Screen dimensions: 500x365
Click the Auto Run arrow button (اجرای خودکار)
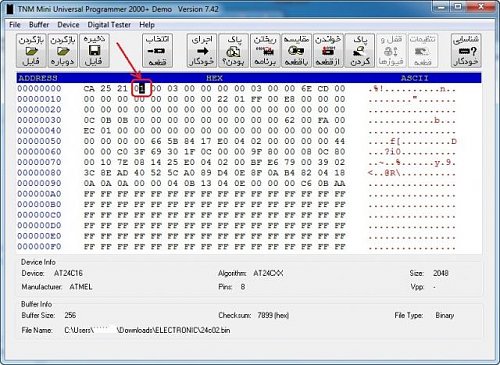pyautogui.click(x=202, y=51)
